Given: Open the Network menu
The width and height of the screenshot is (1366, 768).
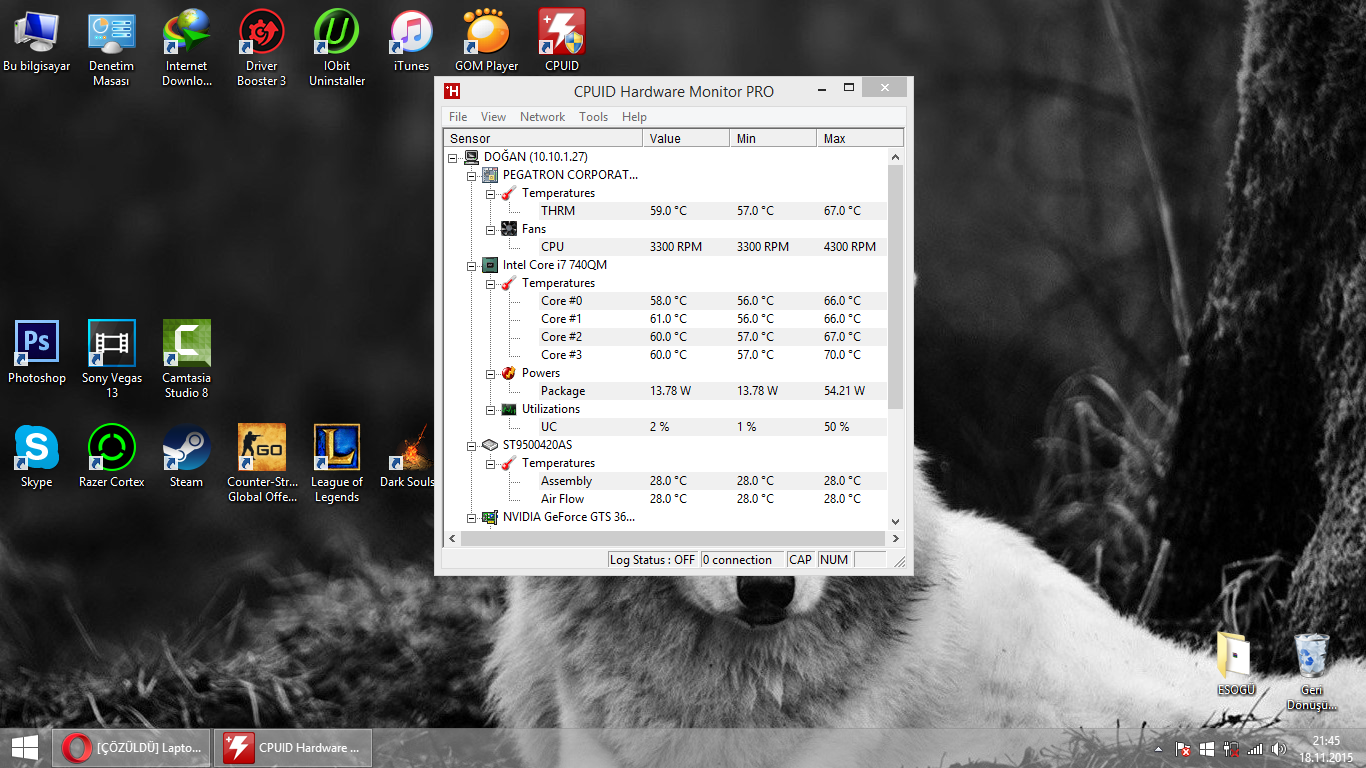Looking at the screenshot, I should (x=542, y=117).
